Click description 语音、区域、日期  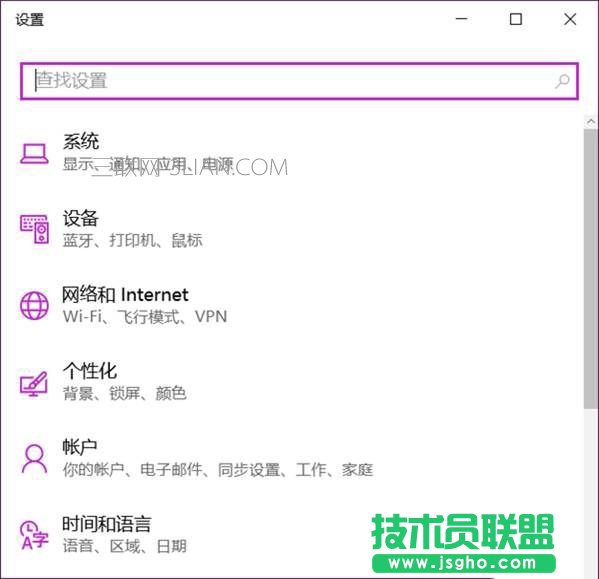pos(125,546)
